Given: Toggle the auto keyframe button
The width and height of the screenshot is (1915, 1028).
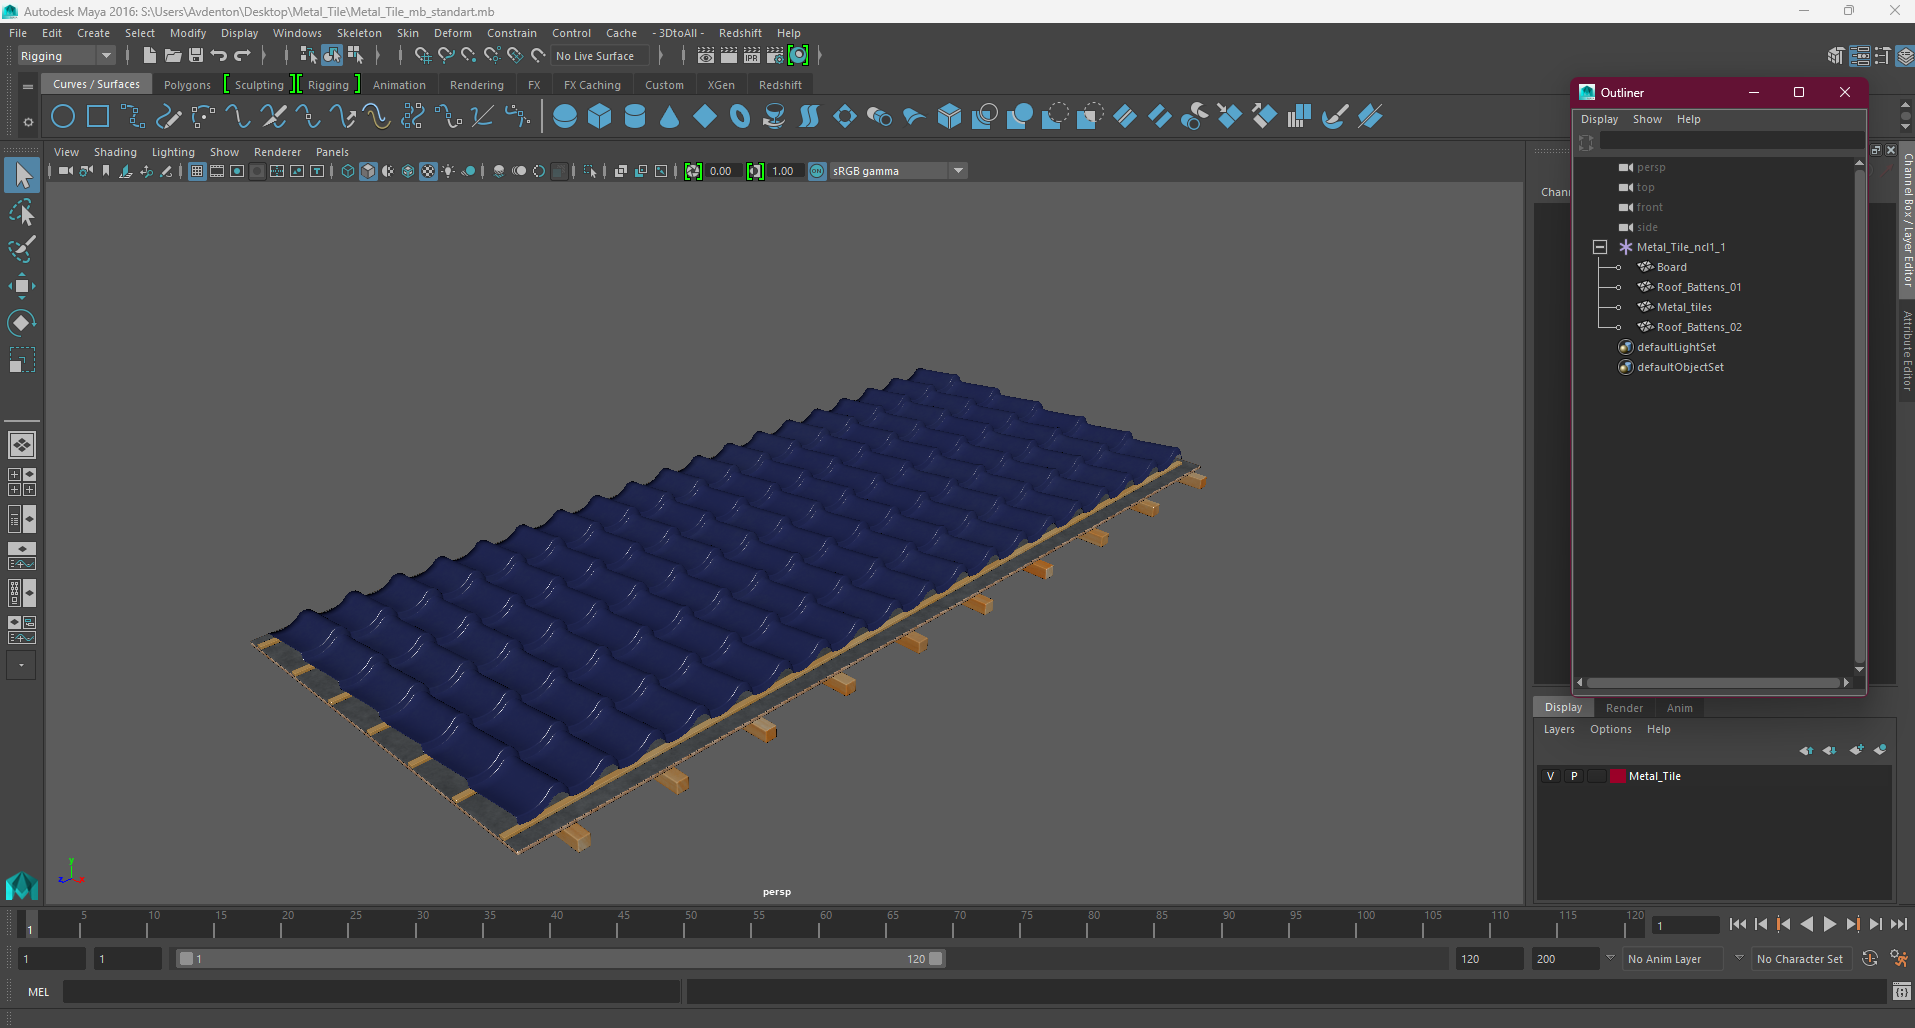Looking at the screenshot, I should click(x=1870, y=959).
